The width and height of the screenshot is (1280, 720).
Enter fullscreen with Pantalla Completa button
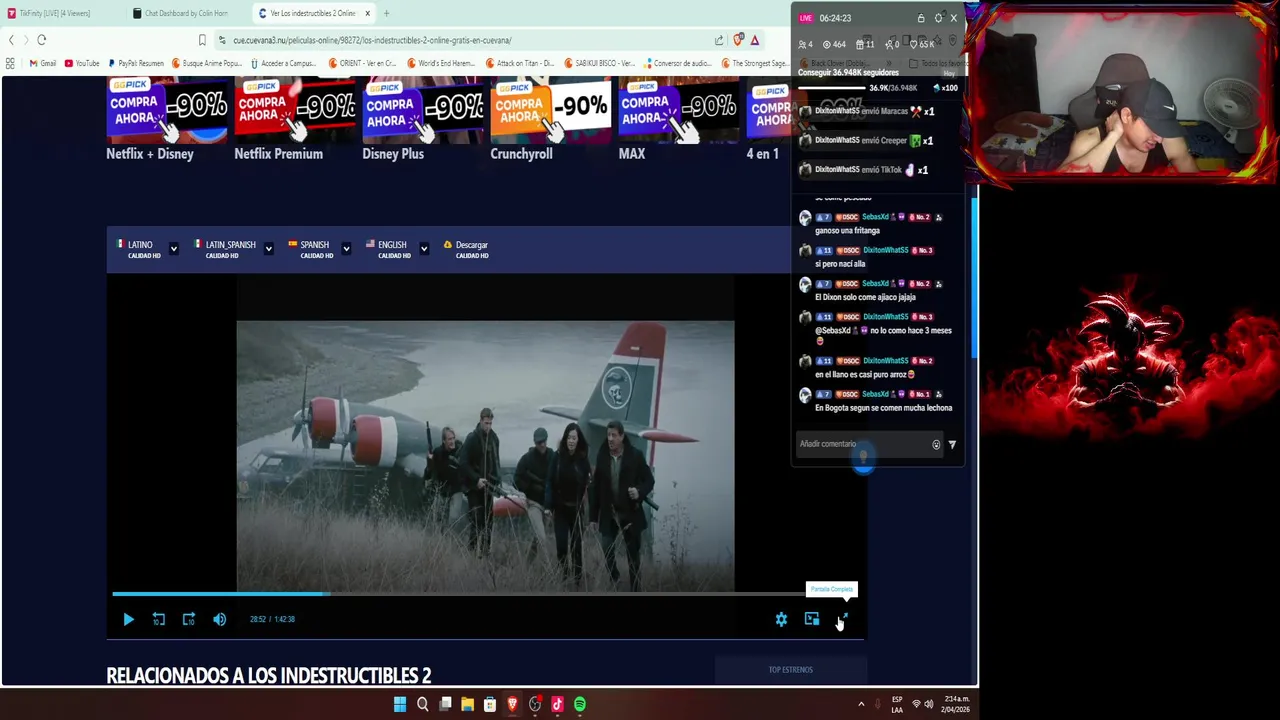[x=842, y=620]
